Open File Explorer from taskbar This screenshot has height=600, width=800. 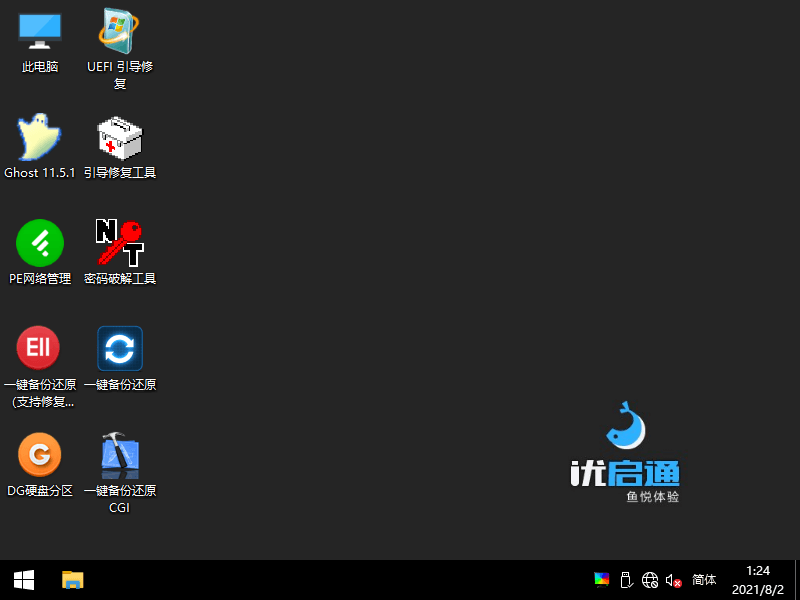pyautogui.click(x=72, y=580)
